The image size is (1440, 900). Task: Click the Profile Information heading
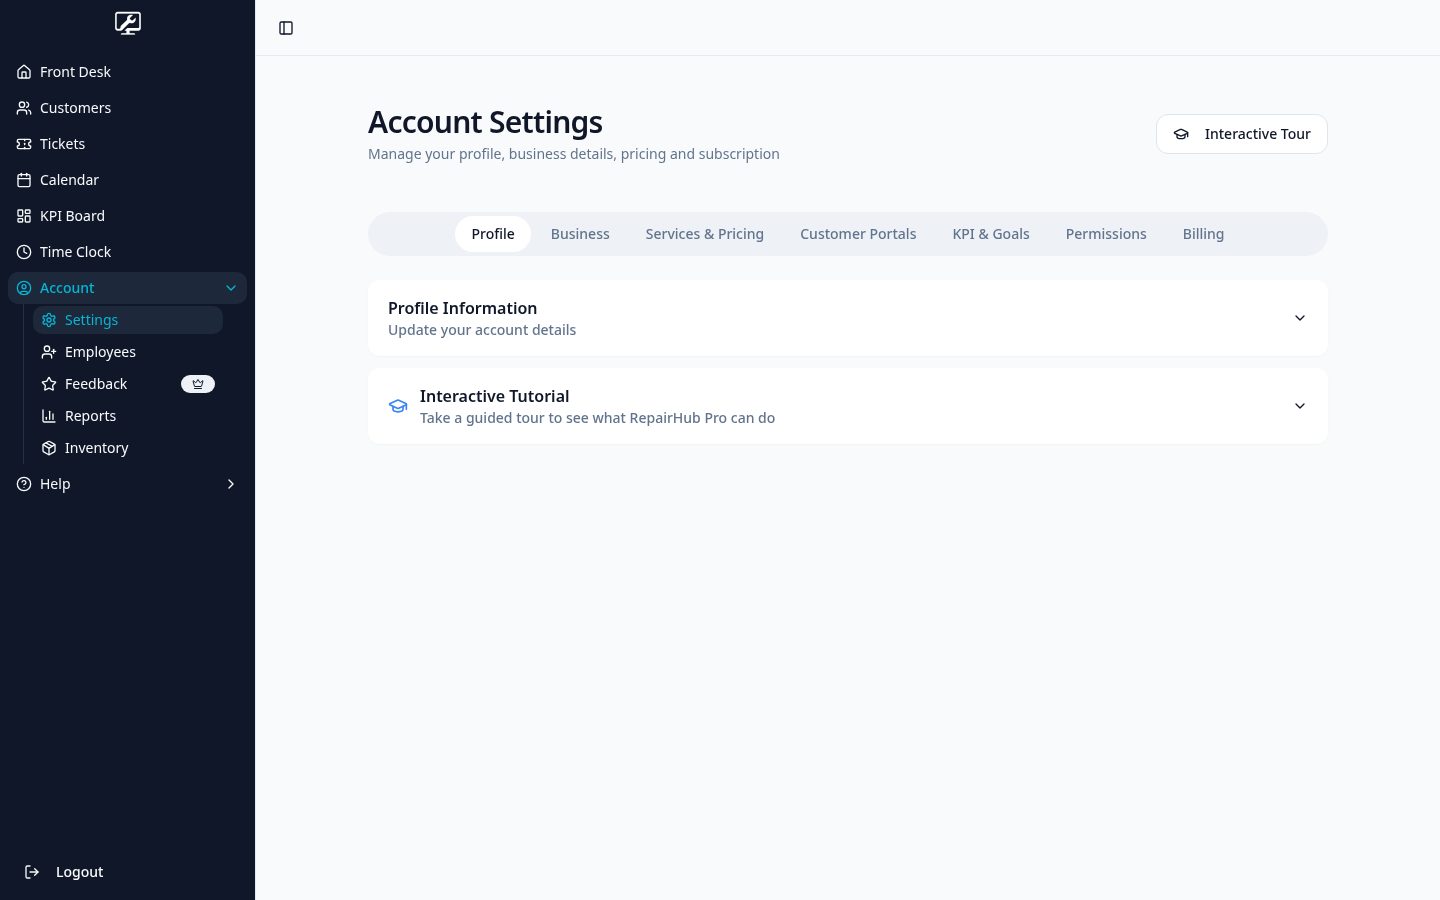pyautogui.click(x=462, y=308)
